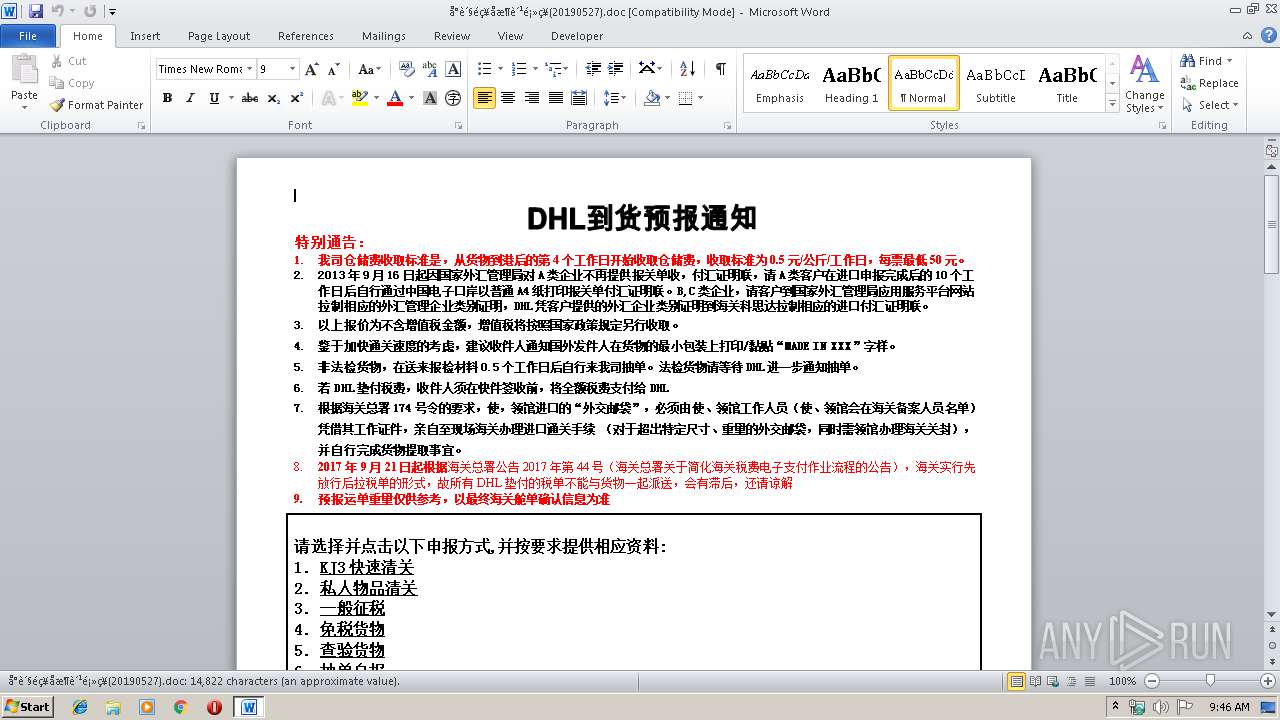This screenshot has width=1280, height=720.
Task: Click the Clear Formatting icon
Action: pyautogui.click(x=406, y=69)
